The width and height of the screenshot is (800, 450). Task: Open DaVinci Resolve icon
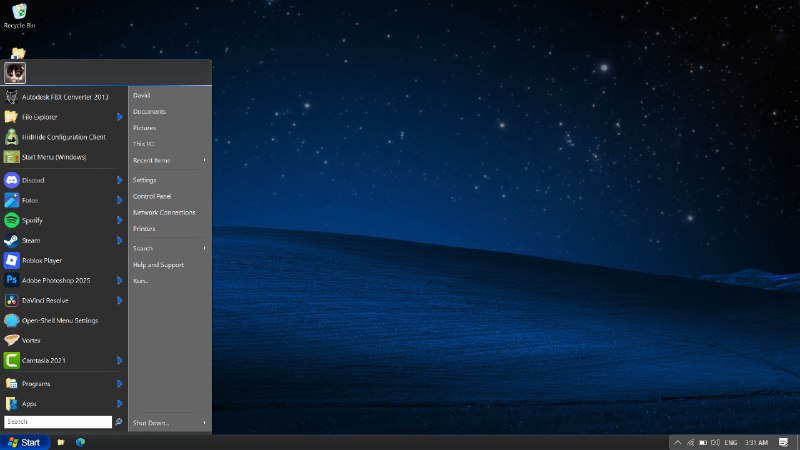pos(11,301)
